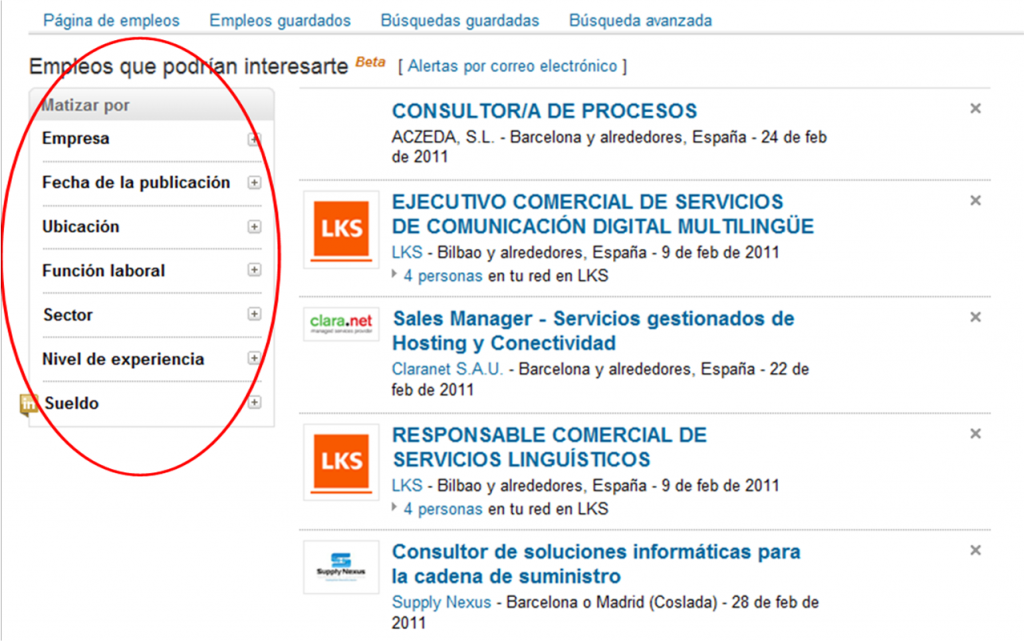Open Consultor de soluciones informáticas job

(596, 564)
